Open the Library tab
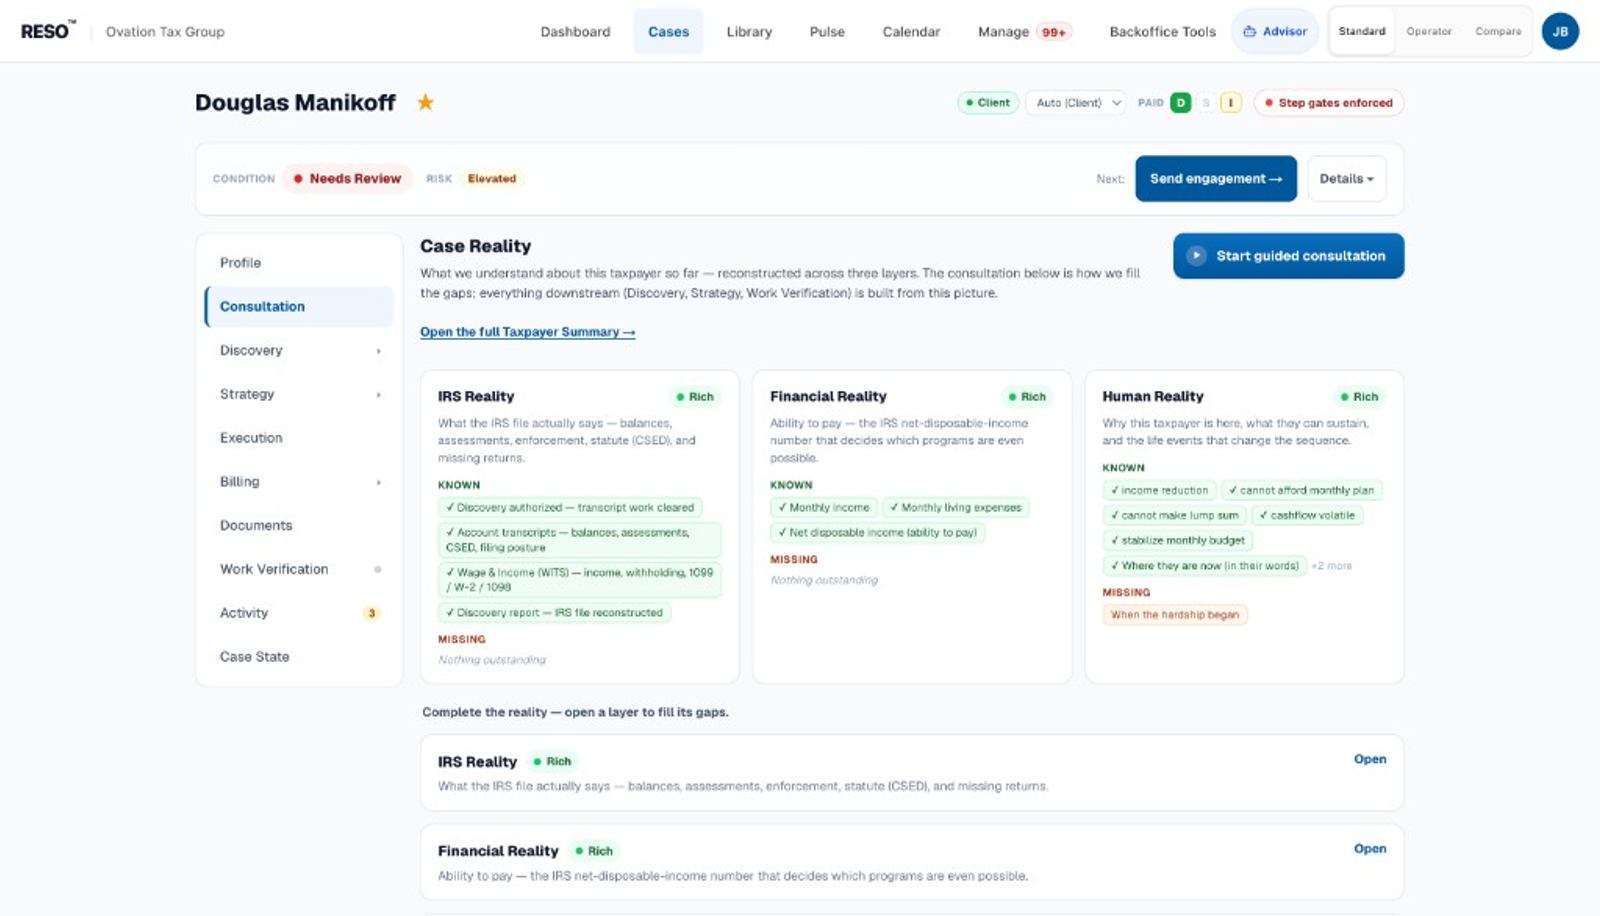Image resolution: width=1600 pixels, height=916 pixels. click(x=749, y=31)
